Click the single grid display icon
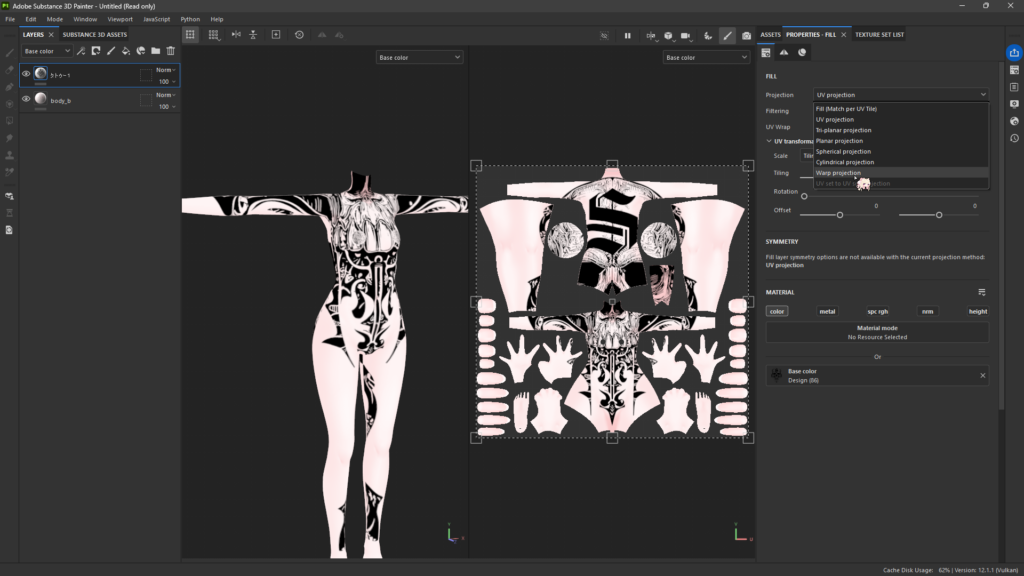 click(190, 35)
